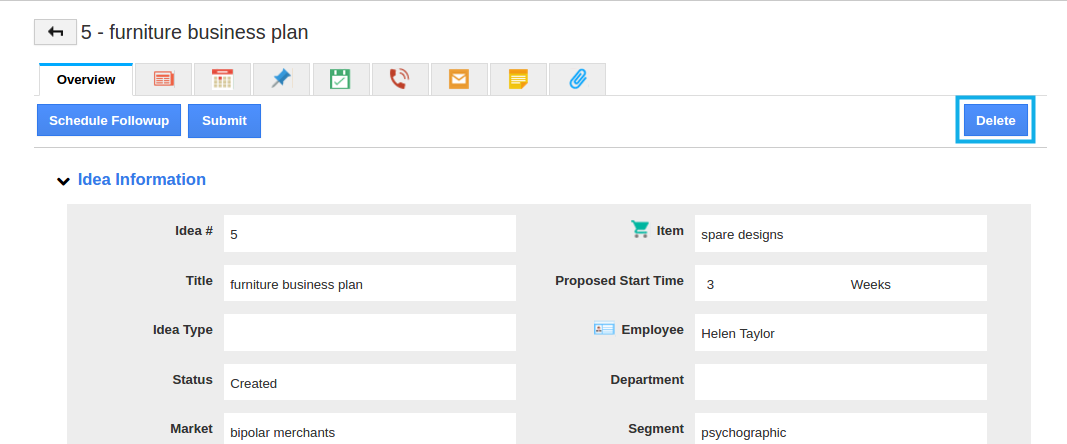Click the Weeks unit in Proposed Start Time

tap(870, 285)
